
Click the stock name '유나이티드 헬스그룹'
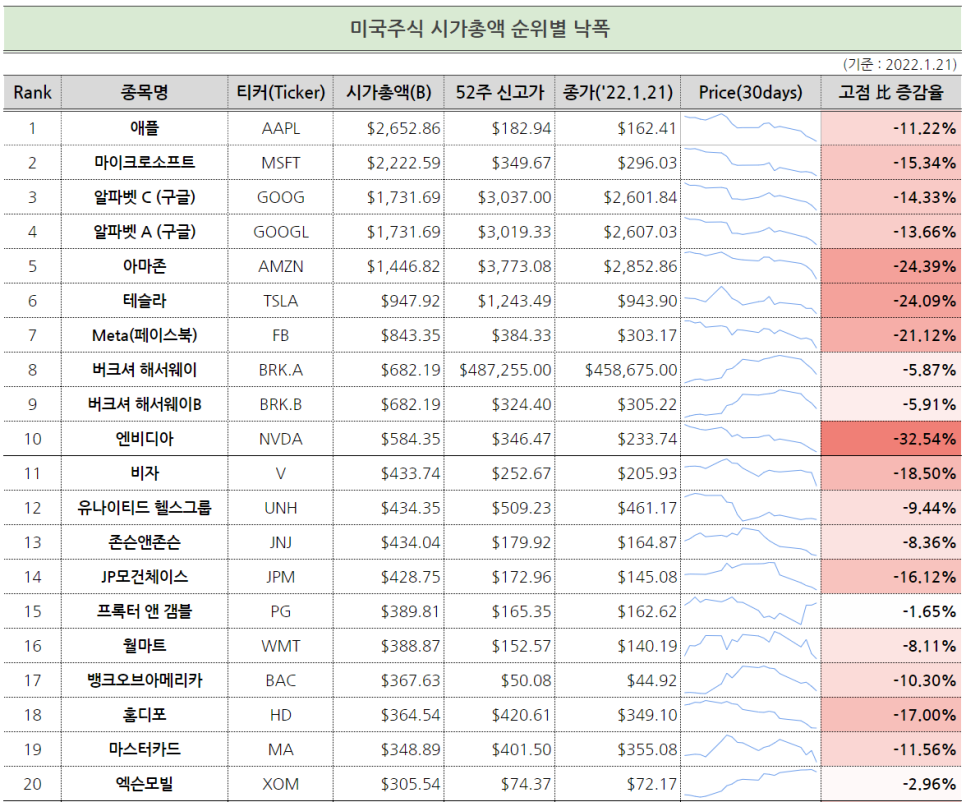pyautogui.click(x=144, y=508)
